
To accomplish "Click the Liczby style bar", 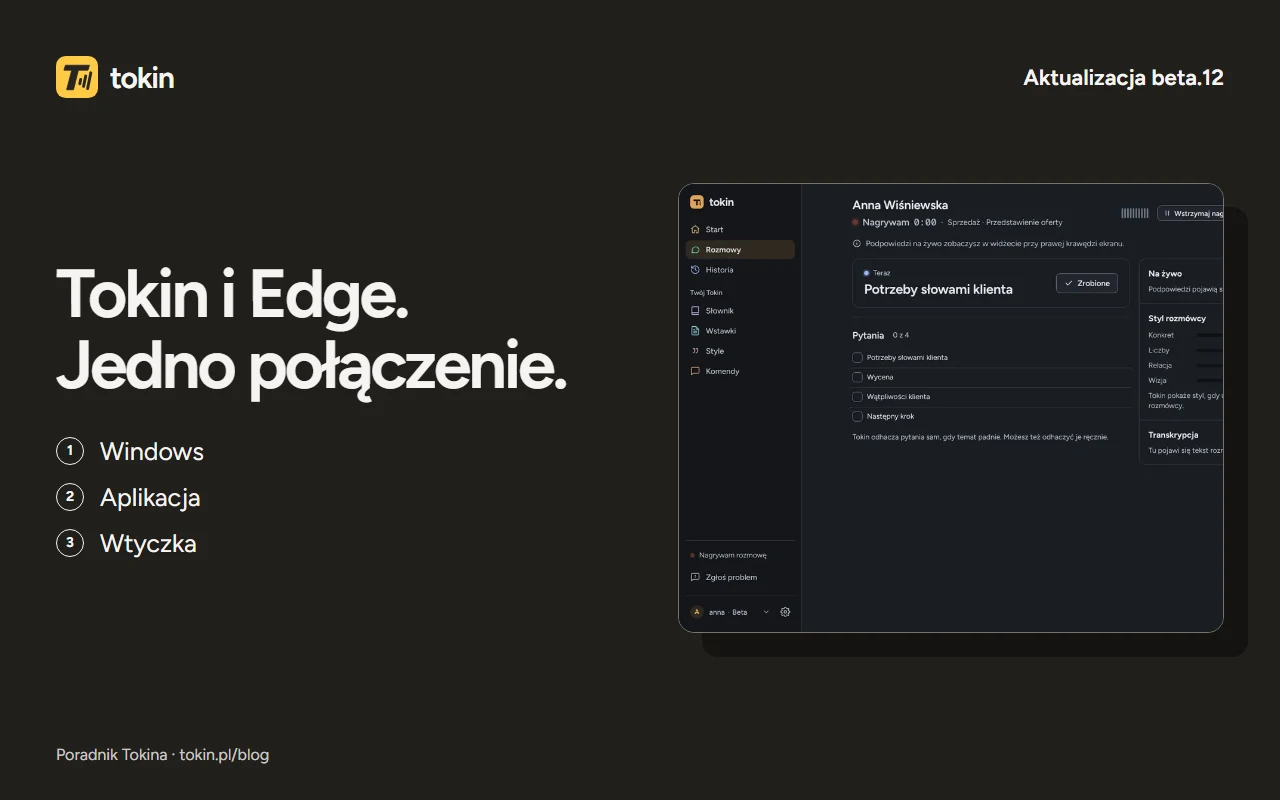I will tap(1210, 350).
